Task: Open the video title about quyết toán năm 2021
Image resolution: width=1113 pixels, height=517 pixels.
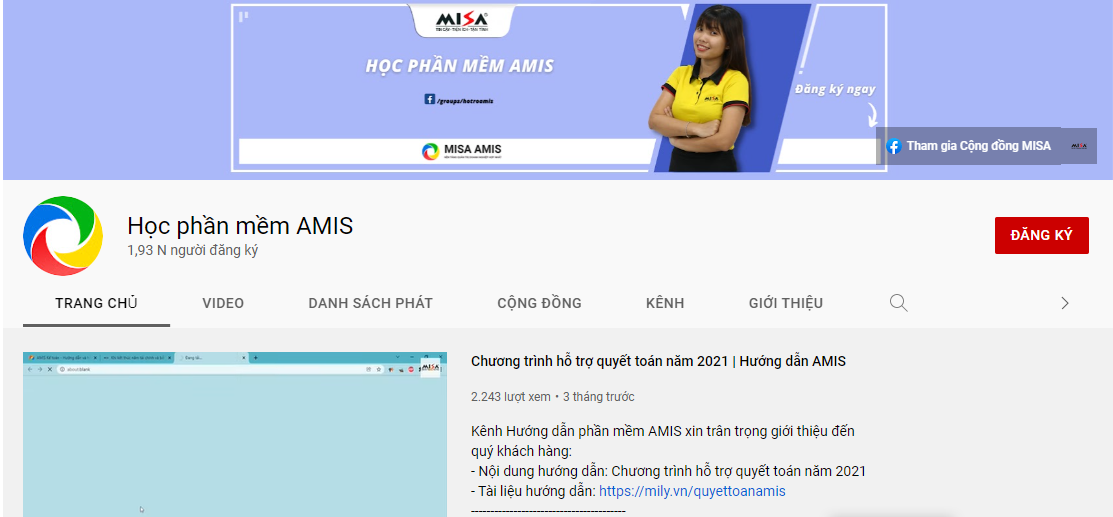Action: coord(658,361)
